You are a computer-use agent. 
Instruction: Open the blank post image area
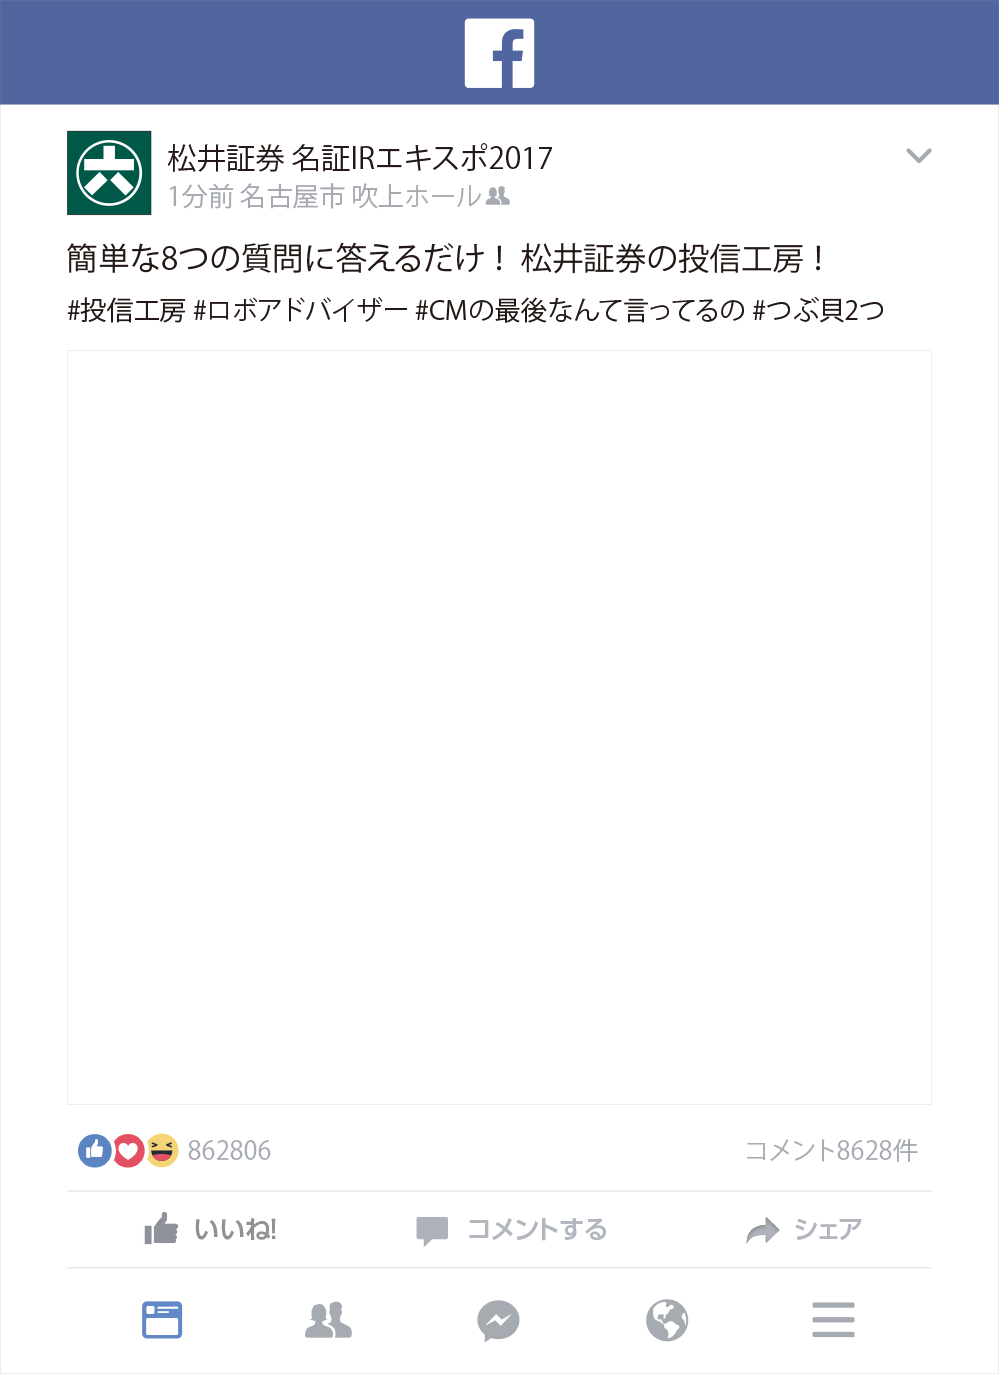(499, 727)
